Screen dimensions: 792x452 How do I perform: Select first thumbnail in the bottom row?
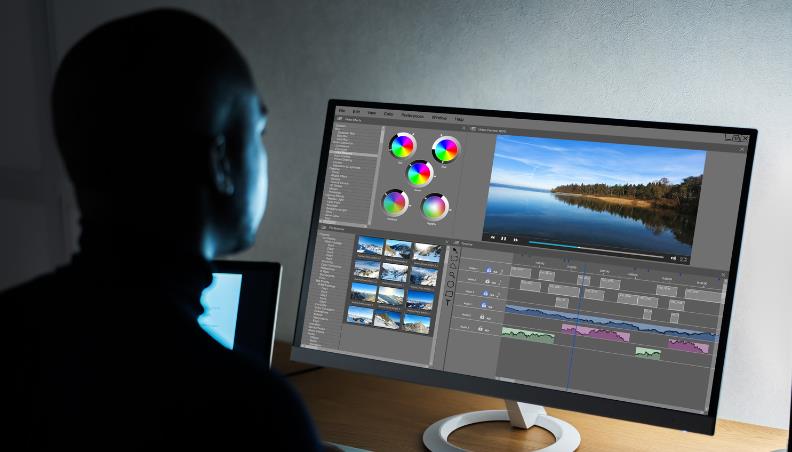360,315
